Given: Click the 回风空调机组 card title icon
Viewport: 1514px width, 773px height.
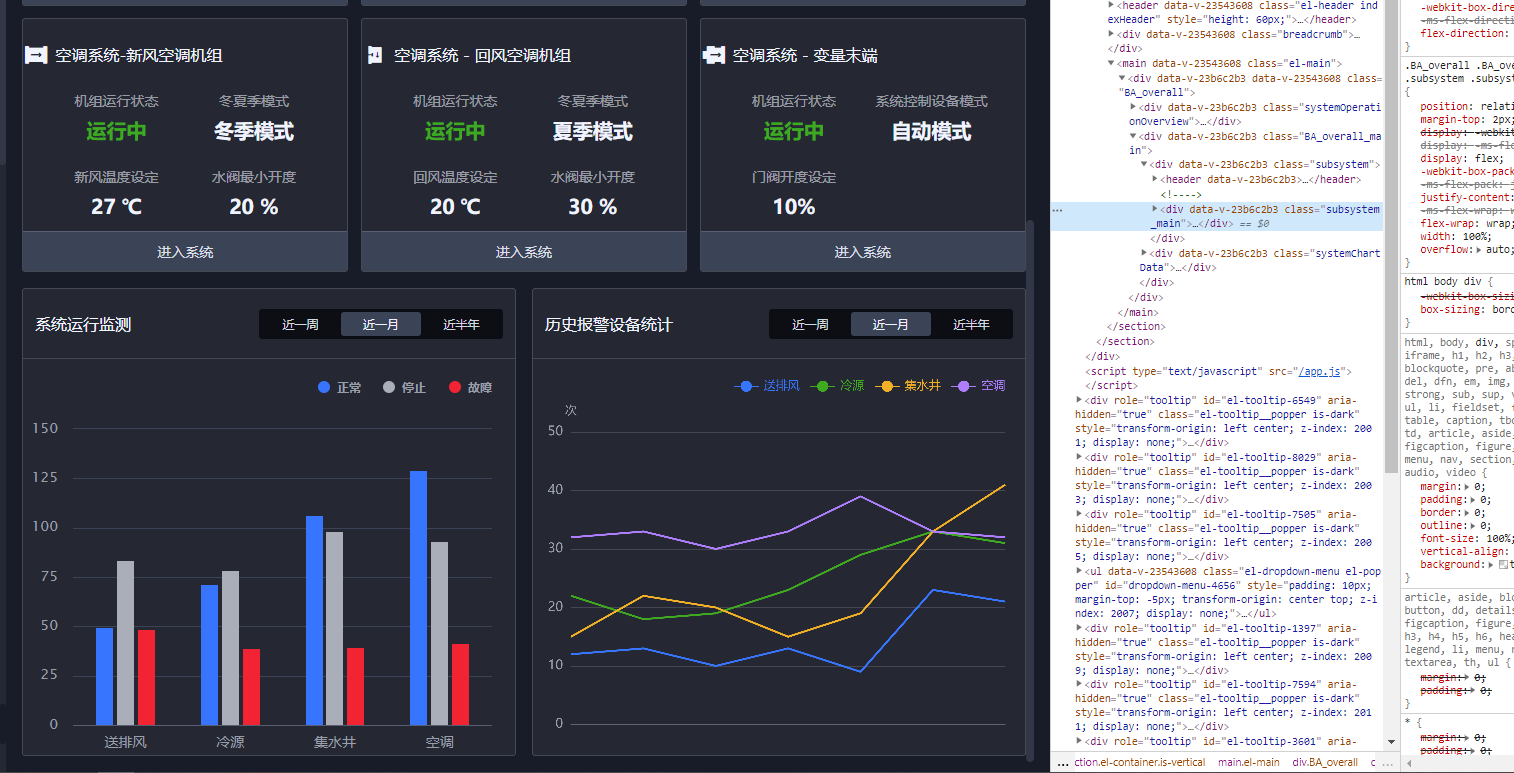Looking at the screenshot, I should pos(375,55).
